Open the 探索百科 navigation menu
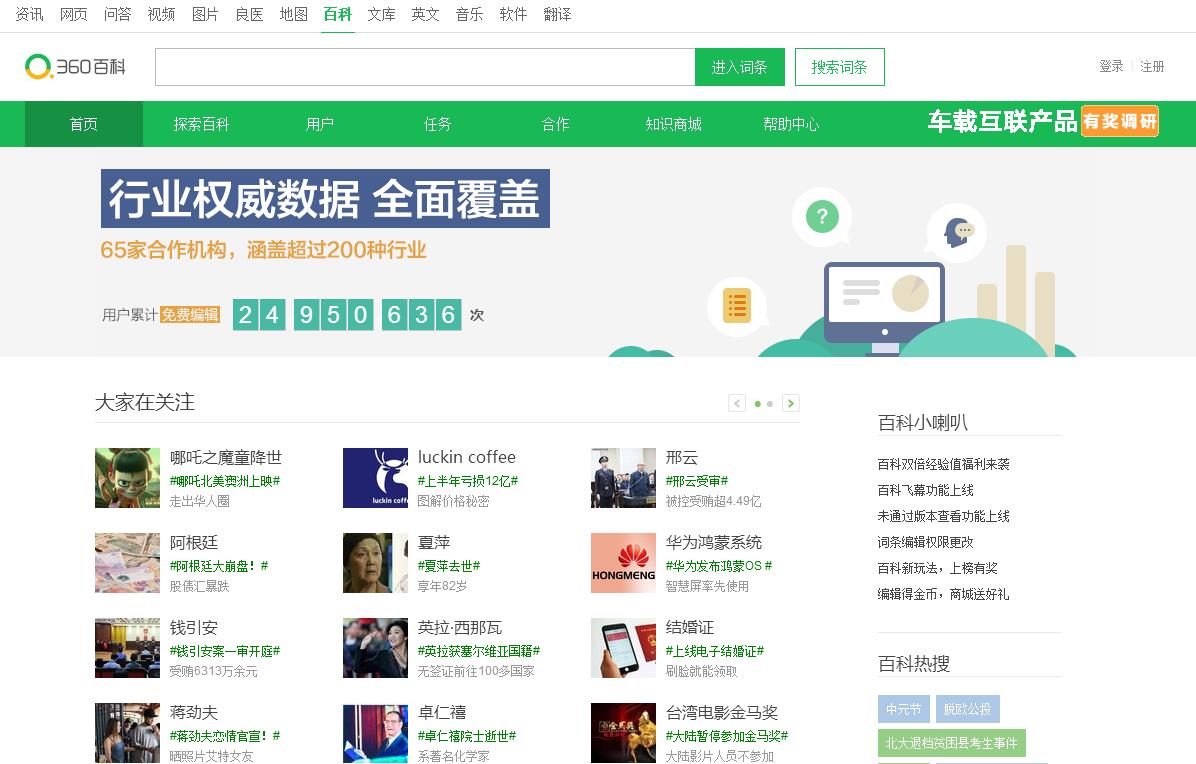The height and width of the screenshot is (764, 1196). (201, 124)
